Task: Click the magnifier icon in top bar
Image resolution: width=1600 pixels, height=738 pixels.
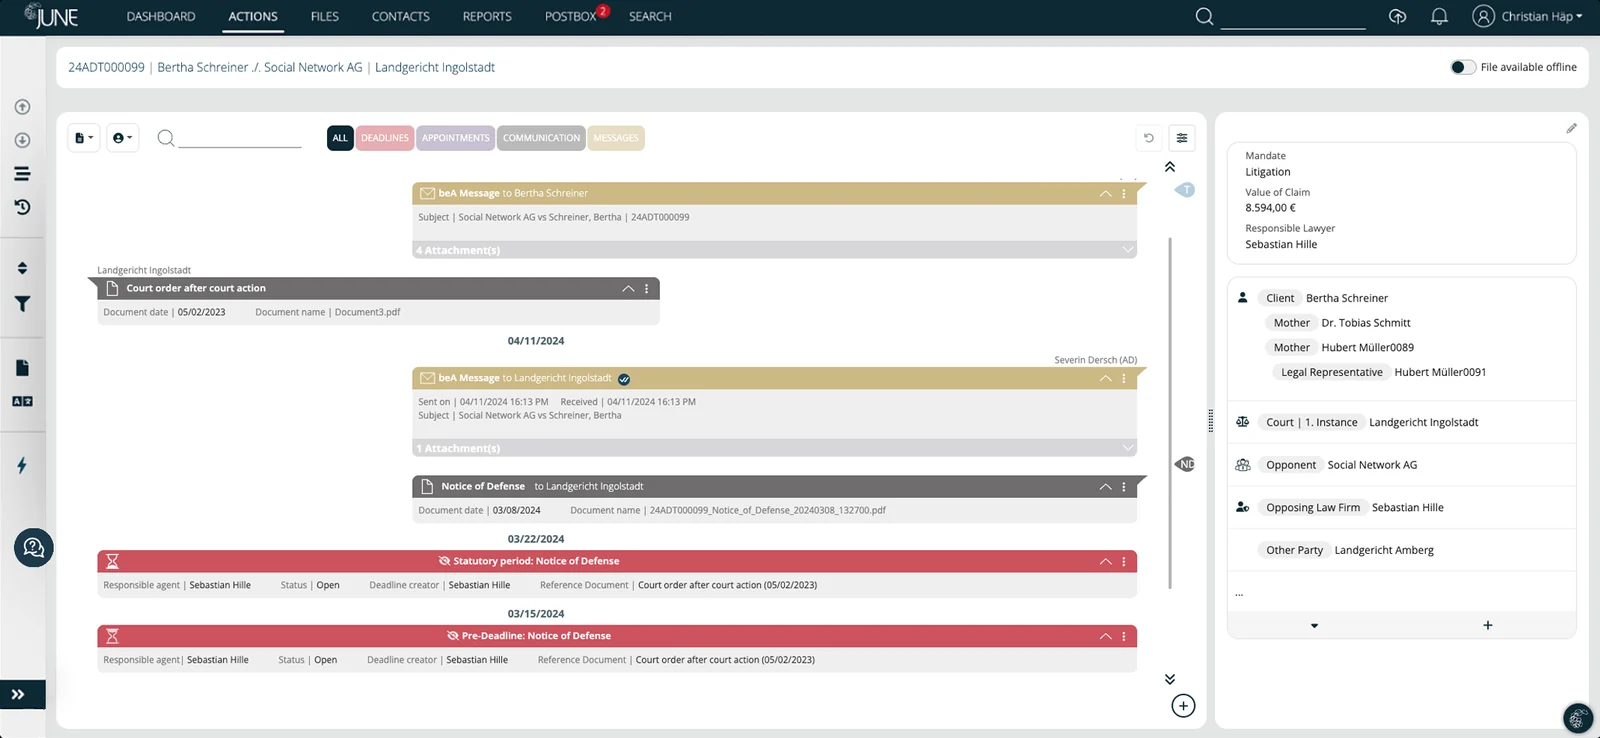Action: (x=1205, y=16)
